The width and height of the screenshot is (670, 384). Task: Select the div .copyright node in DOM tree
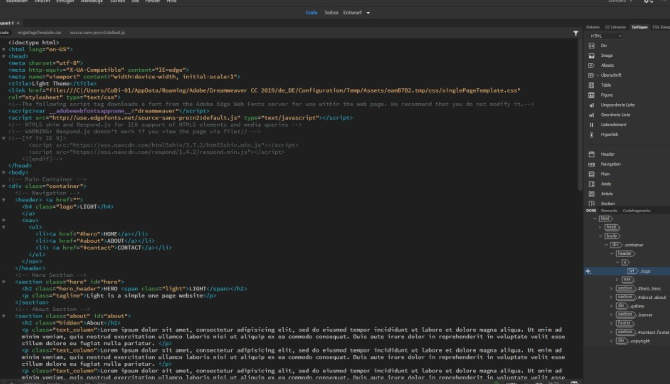pyautogui.click(x=633, y=341)
